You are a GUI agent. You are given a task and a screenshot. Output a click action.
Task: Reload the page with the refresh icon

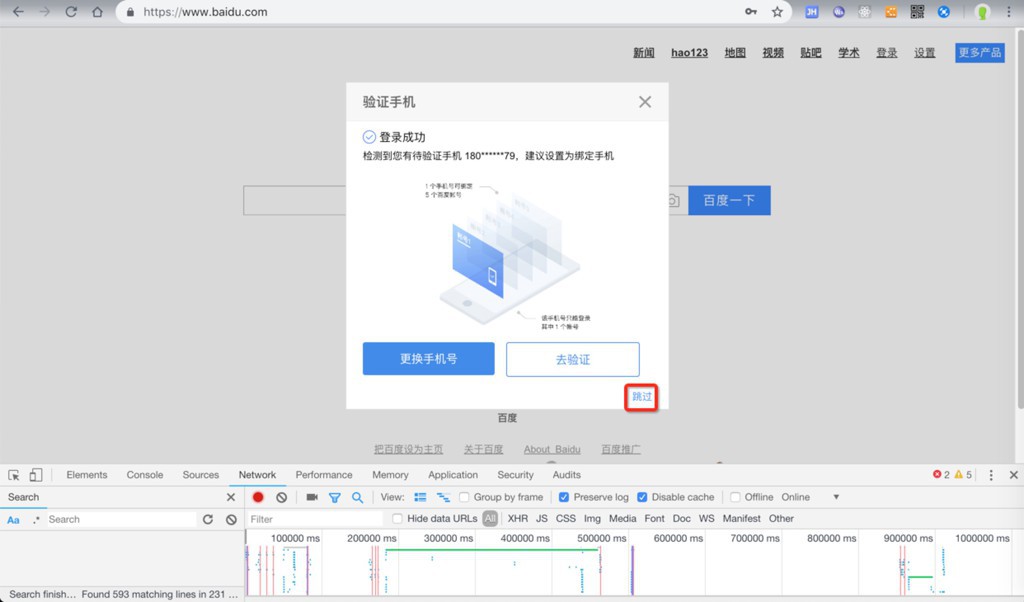[x=71, y=12]
